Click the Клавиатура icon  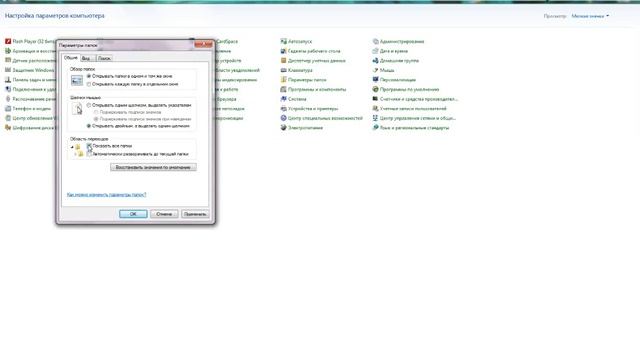(283, 70)
